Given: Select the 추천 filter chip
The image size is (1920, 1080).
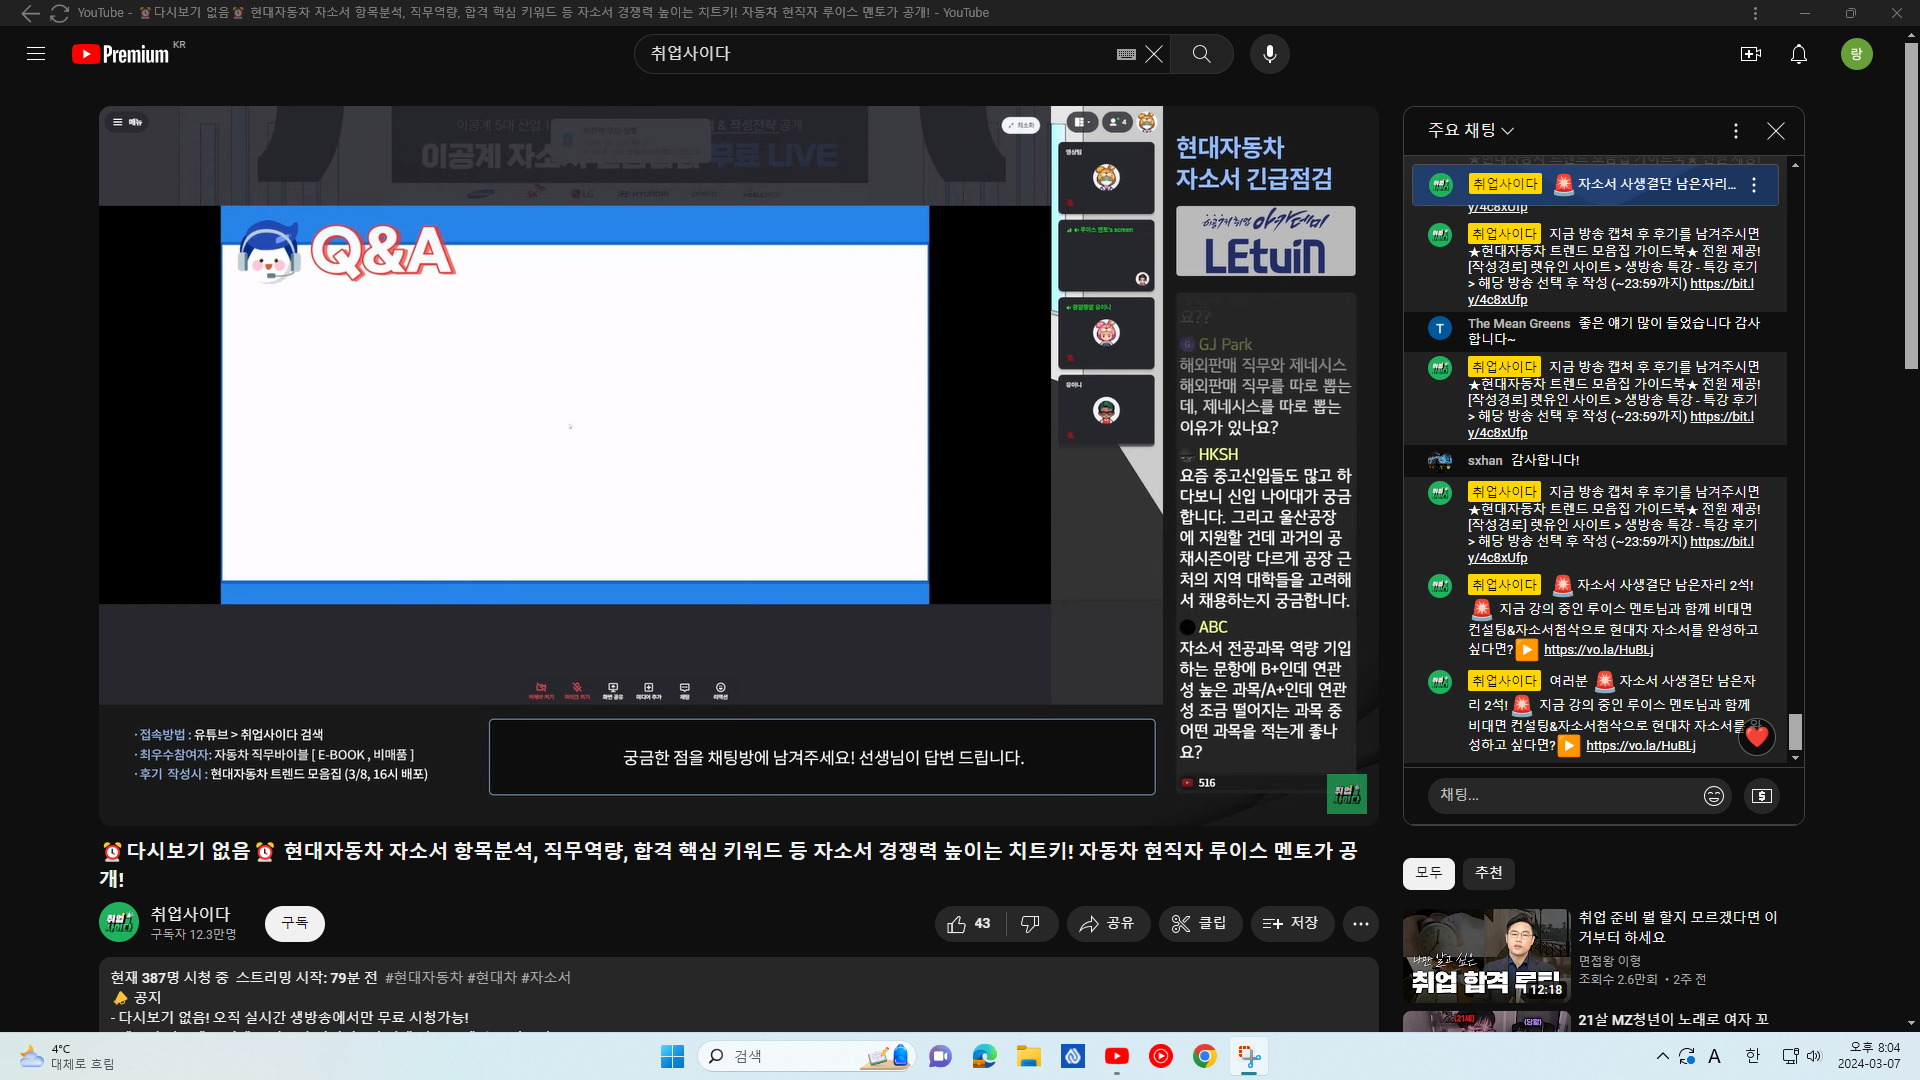Looking at the screenshot, I should coord(1488,873).
